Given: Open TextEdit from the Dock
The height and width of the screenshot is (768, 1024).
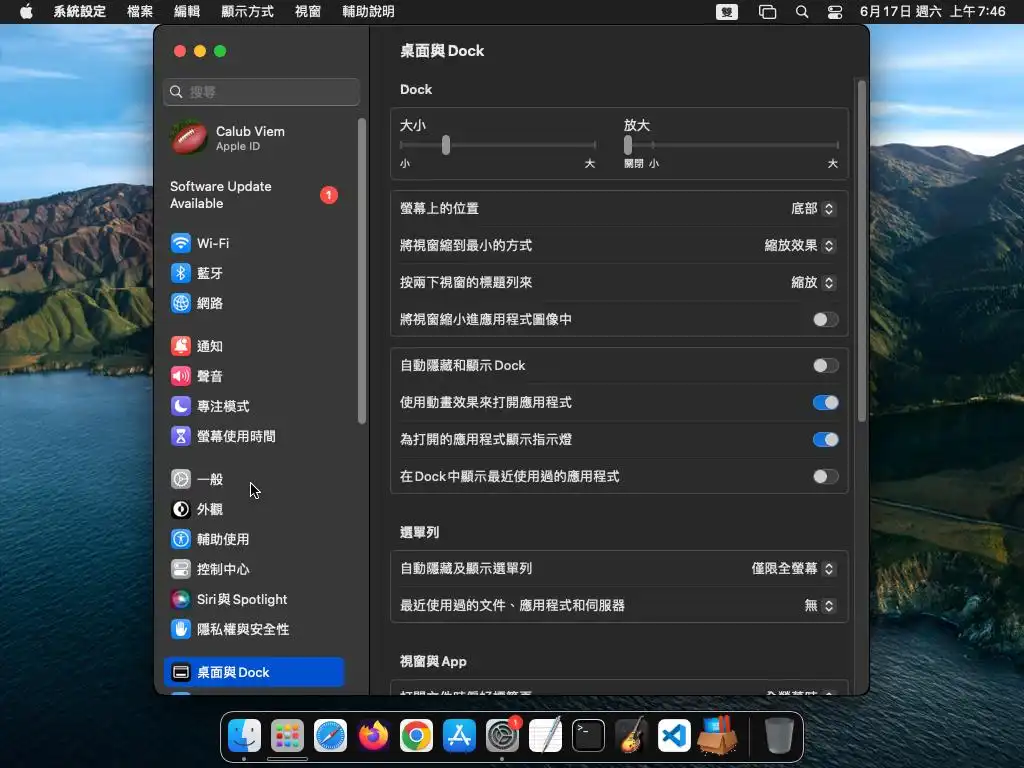Looking at the screenshot, I should click(x=545, y=736).
